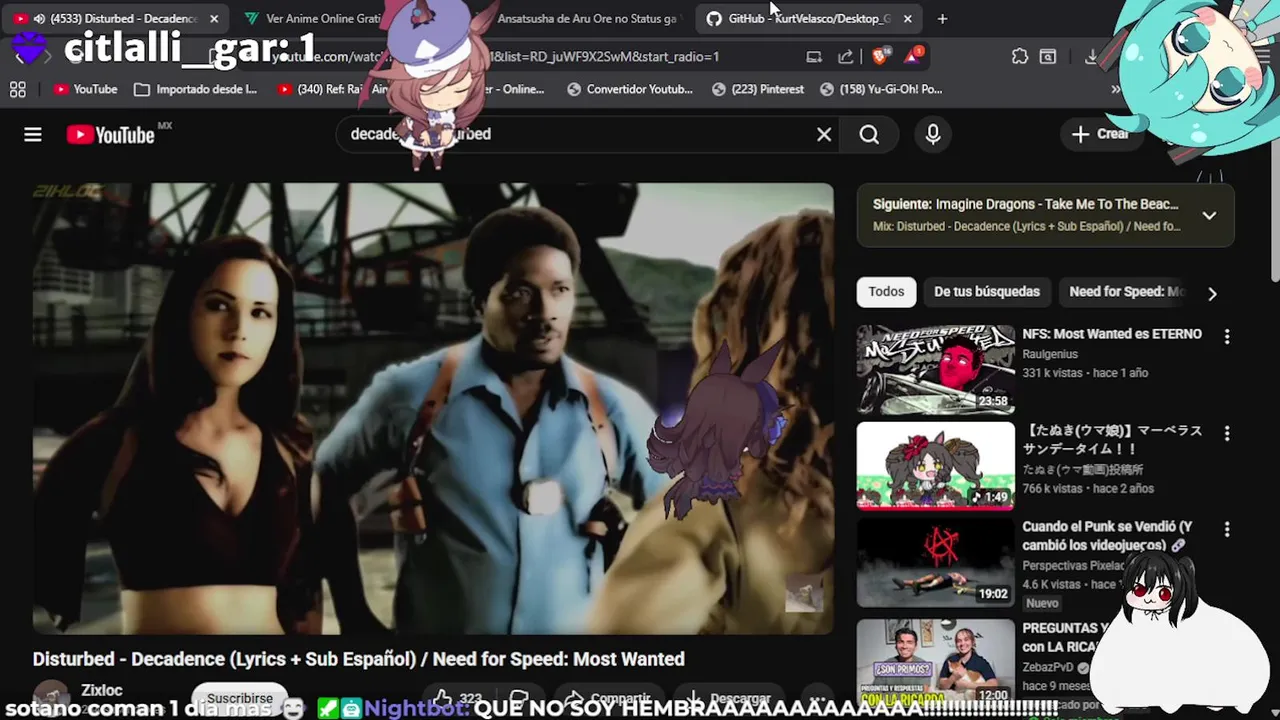
Task: Open the 'Convertidor Youtub...' bookmark
Action: tap(629, 89)
